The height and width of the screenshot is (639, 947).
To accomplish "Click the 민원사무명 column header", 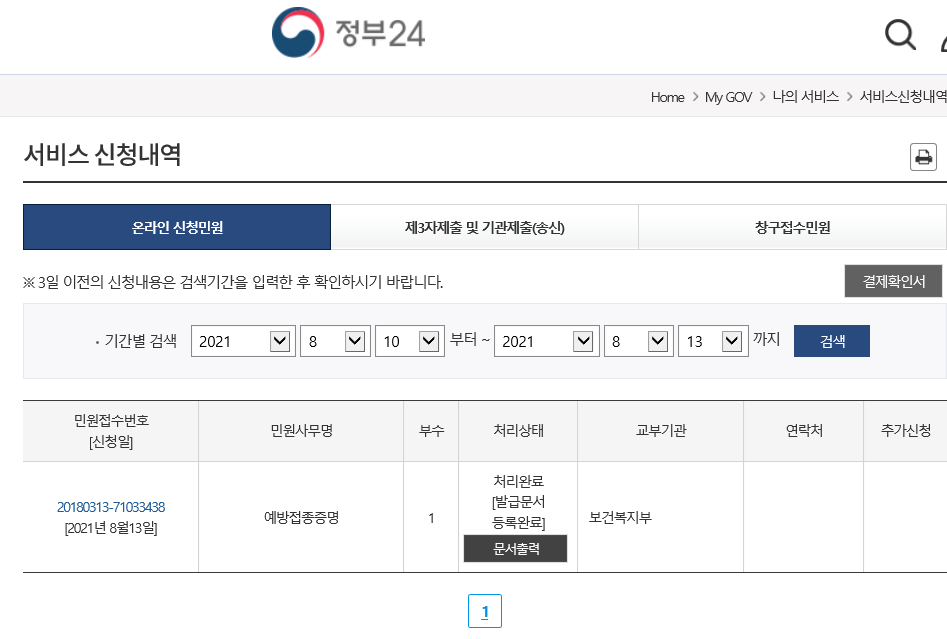I will coord(301,431).
